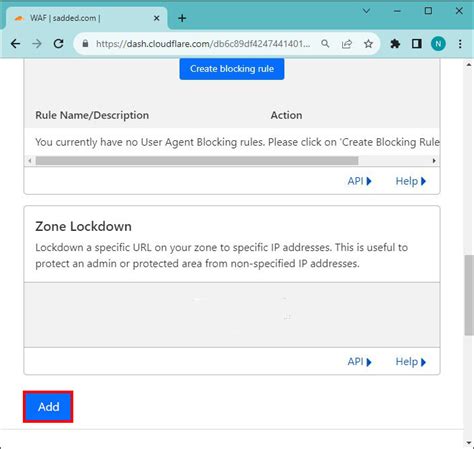Screen dimensions: 474x449
Task: Click the Action column header
Action: coord(286,115)
